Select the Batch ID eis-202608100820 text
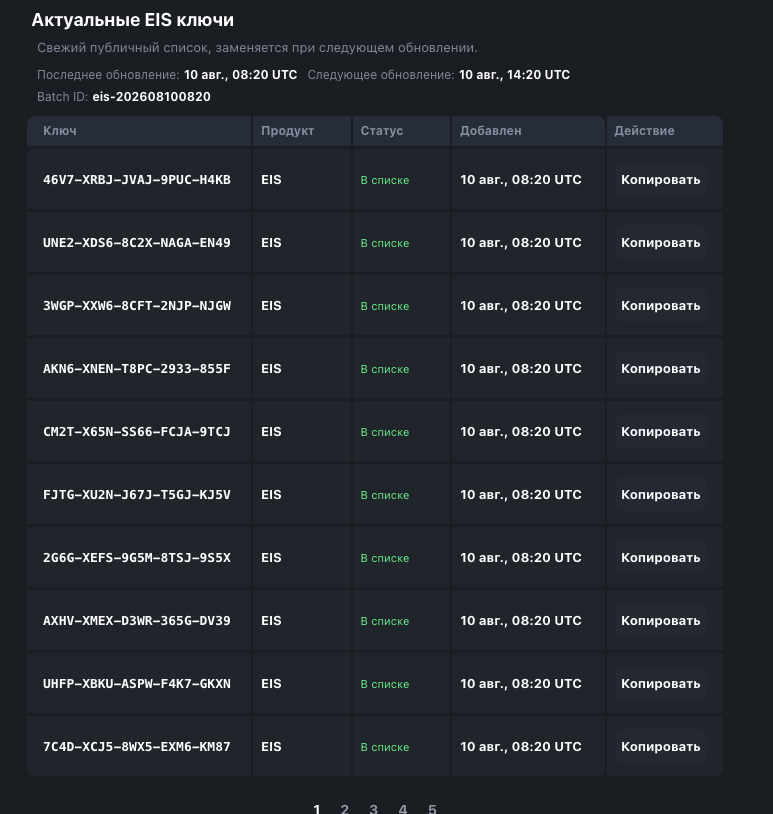Viewport: 773px width, 814px height. tap(152, 97)
